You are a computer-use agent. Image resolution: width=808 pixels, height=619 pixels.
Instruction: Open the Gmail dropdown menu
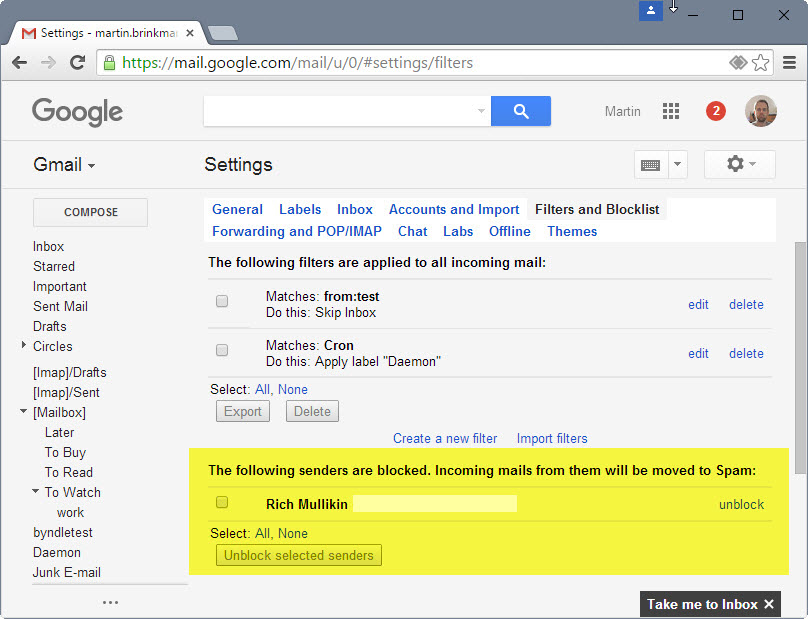point(64,165)
